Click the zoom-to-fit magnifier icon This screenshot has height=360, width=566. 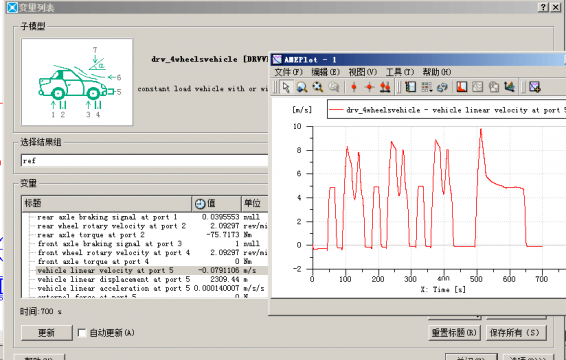click(x=317, y=87)
